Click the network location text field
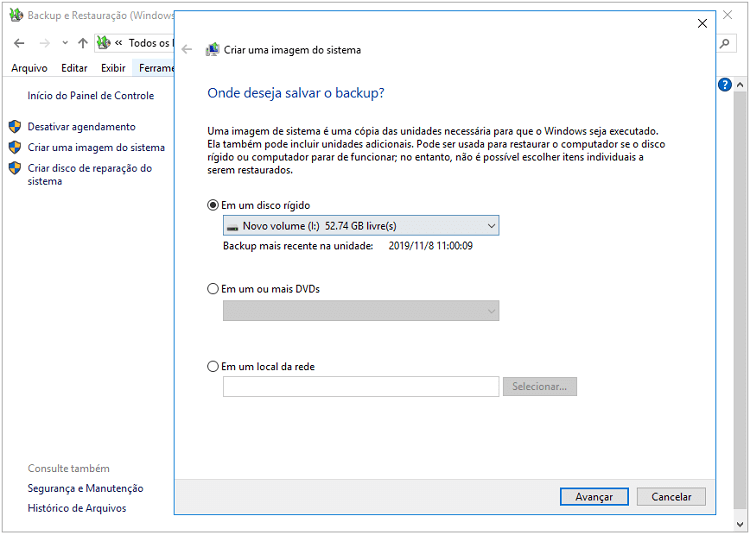This screenshot has height=535, width=750. (x=360, y=387)
